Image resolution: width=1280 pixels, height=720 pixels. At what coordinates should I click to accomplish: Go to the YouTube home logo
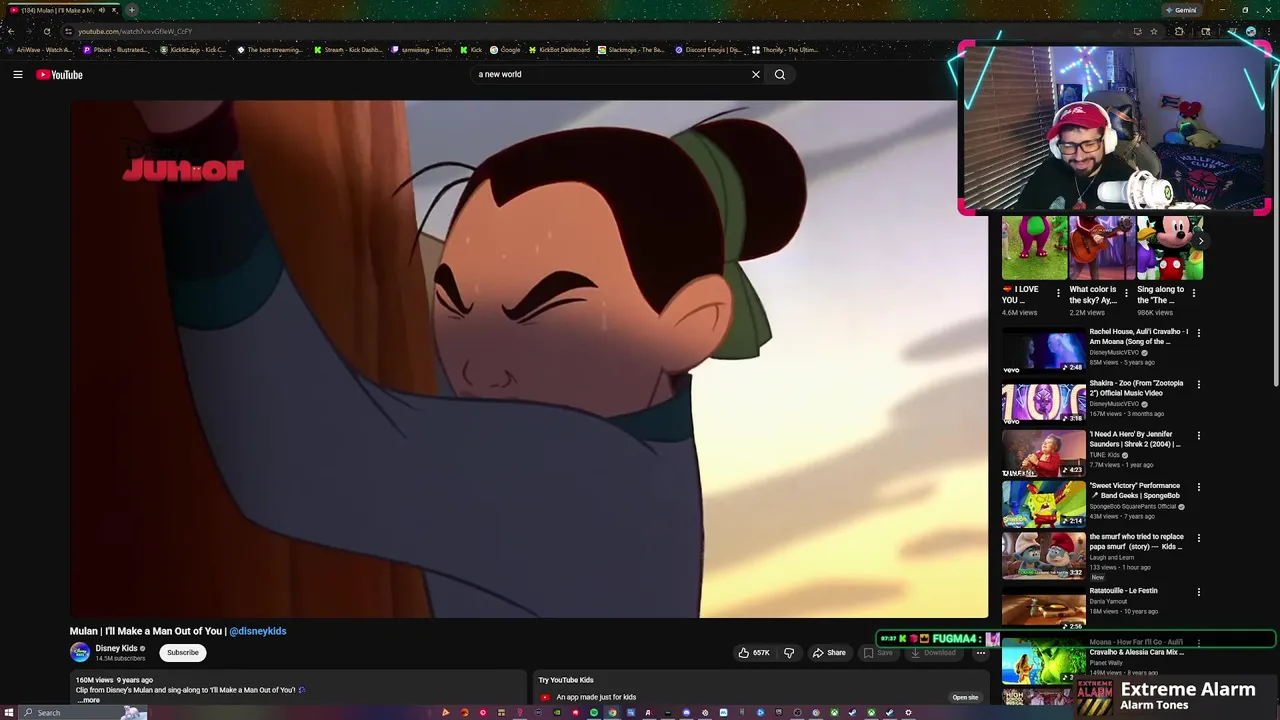pos(59,74)
